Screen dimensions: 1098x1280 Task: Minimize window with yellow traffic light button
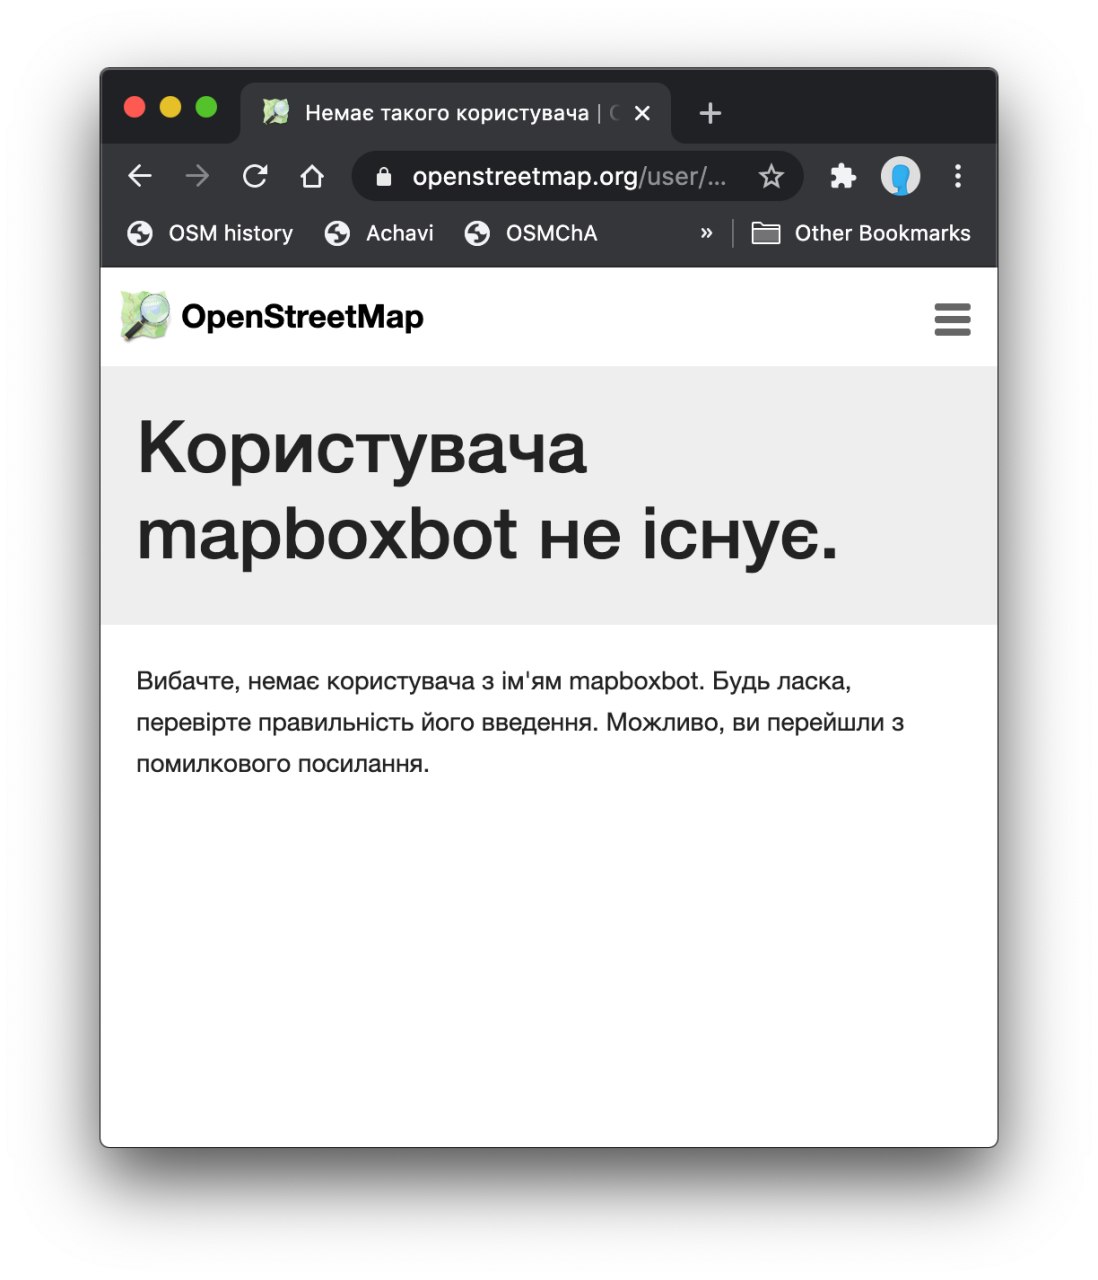coord(170,106)
